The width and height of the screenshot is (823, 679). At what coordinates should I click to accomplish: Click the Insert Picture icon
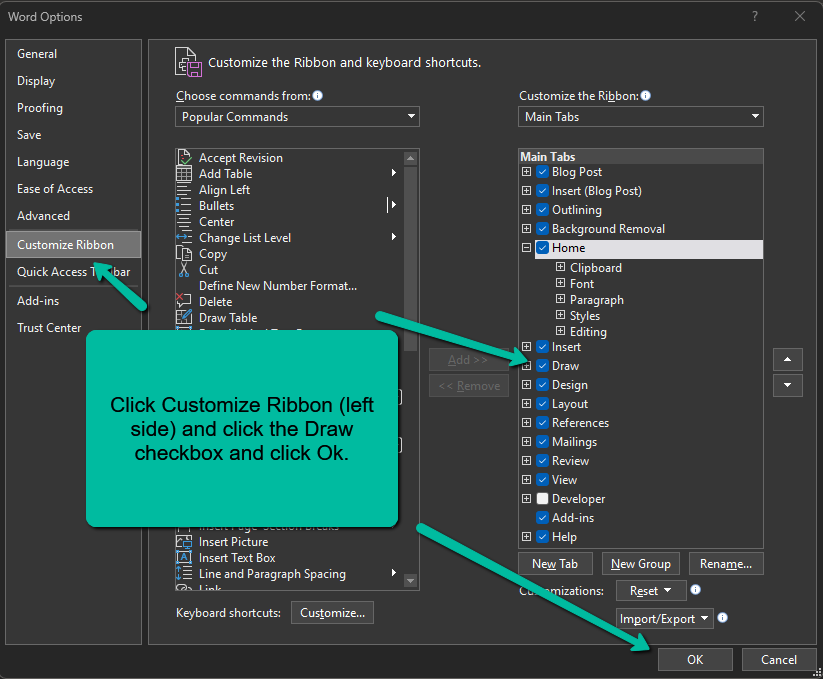click(184, 542)
